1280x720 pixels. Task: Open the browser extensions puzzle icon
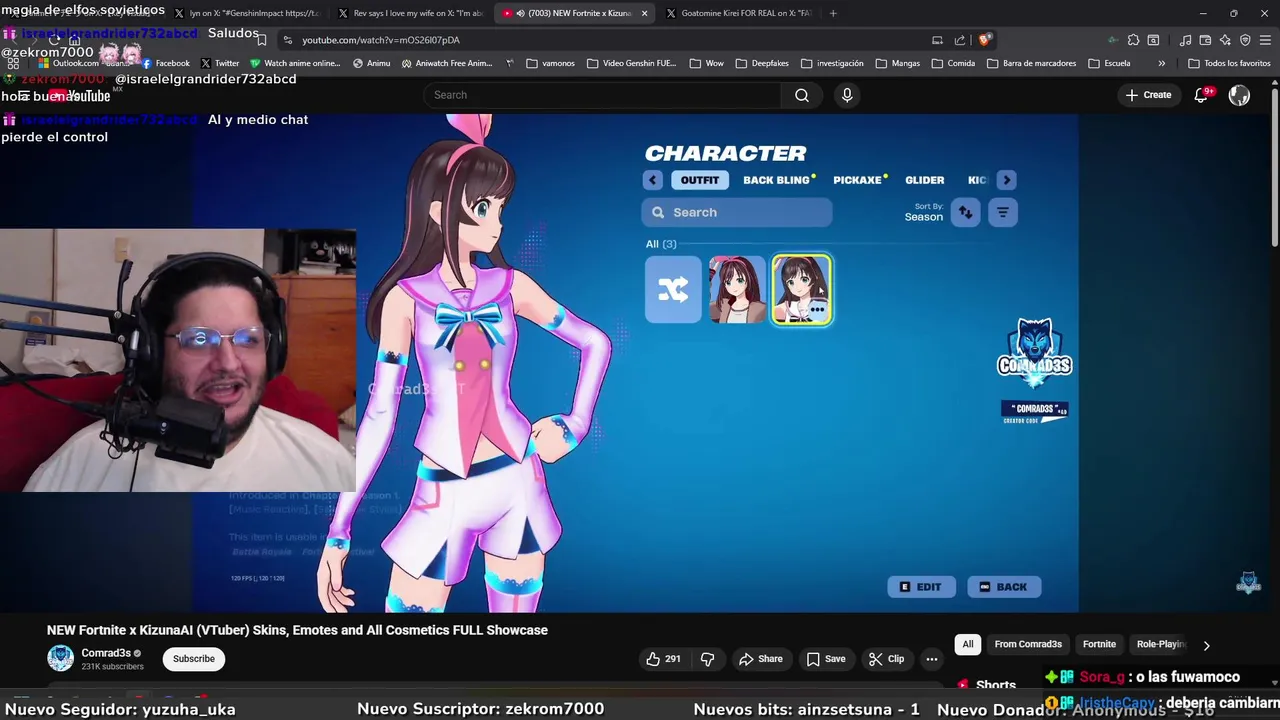click(1133, 40)
